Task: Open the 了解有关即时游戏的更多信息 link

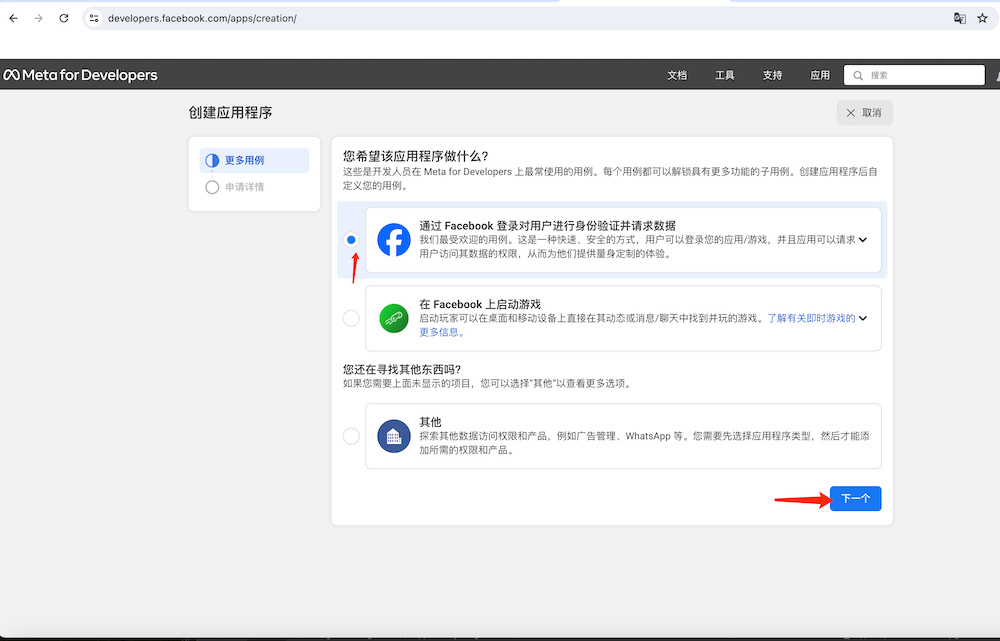Action: pos(810,318)
